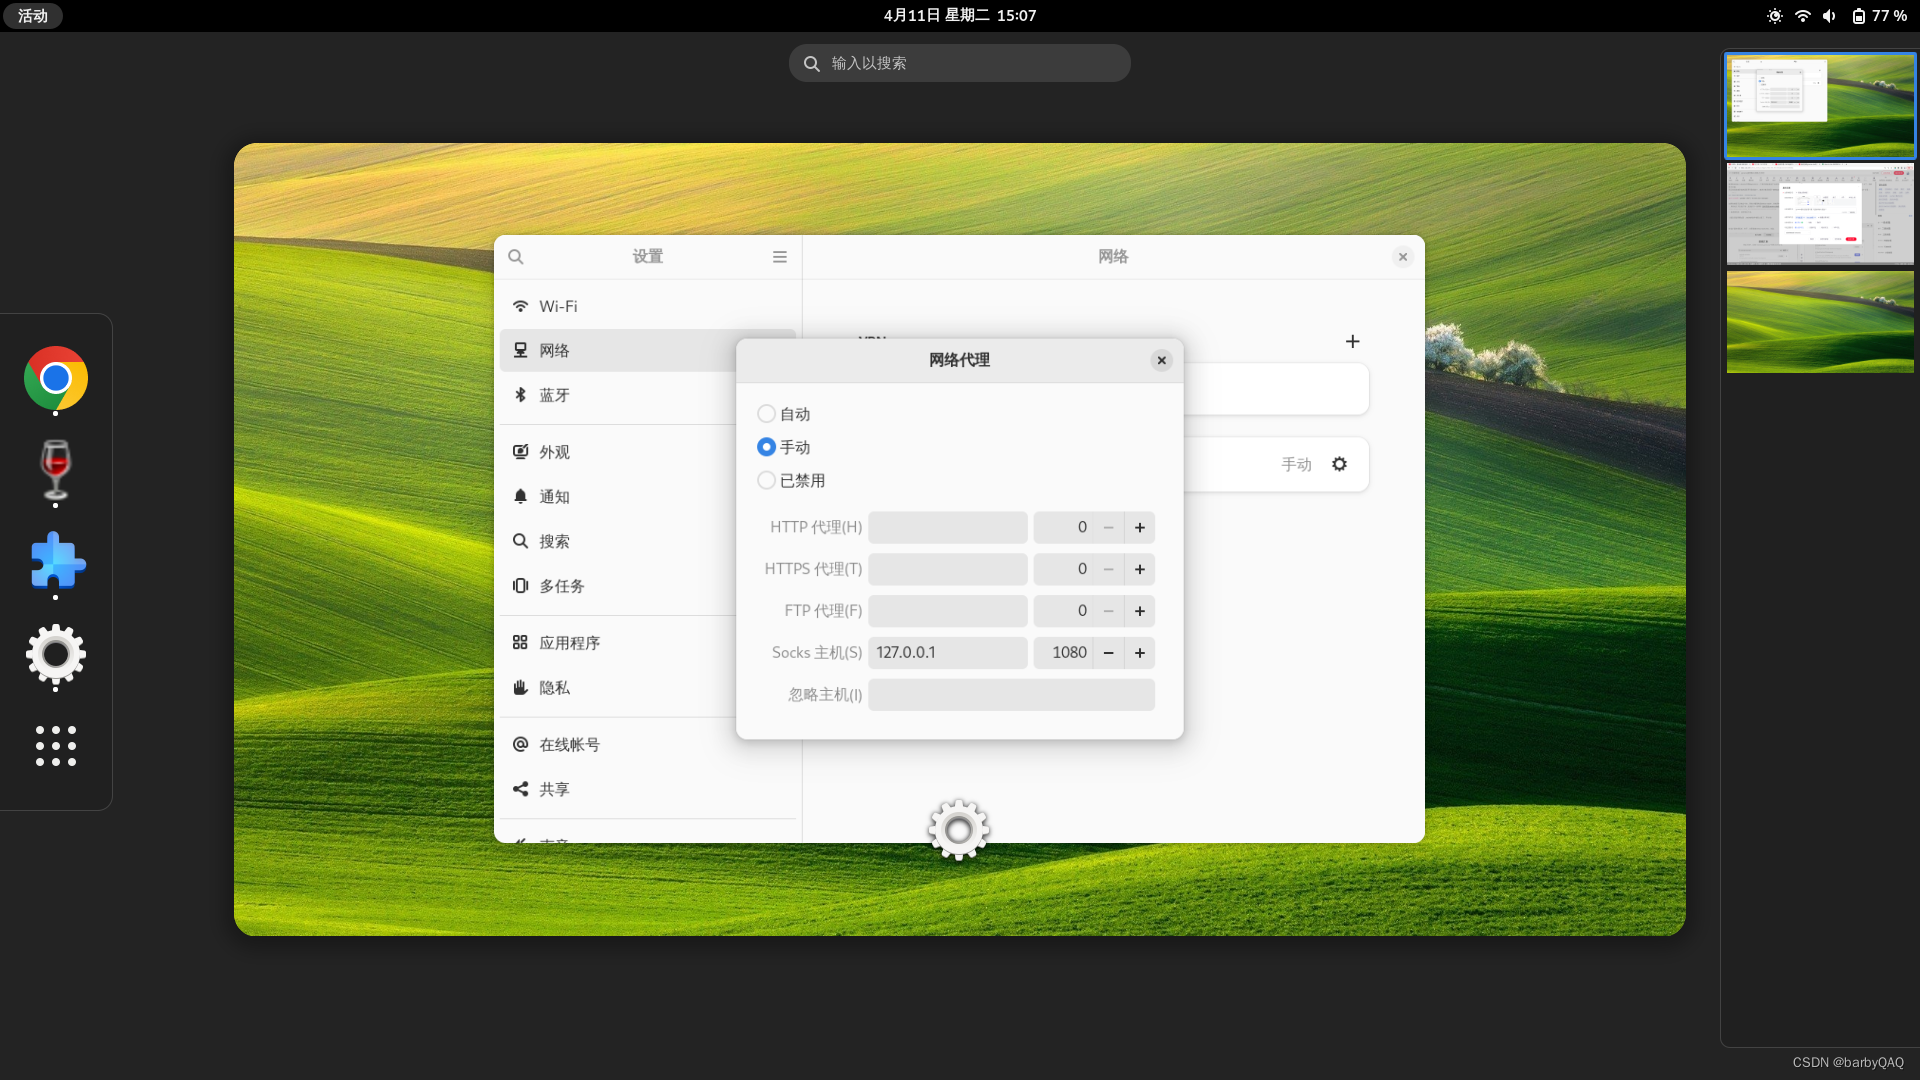Click the Settings window gear icon below the window
The width and height of the screenshot is (1920, 1080).
[959, 829]
